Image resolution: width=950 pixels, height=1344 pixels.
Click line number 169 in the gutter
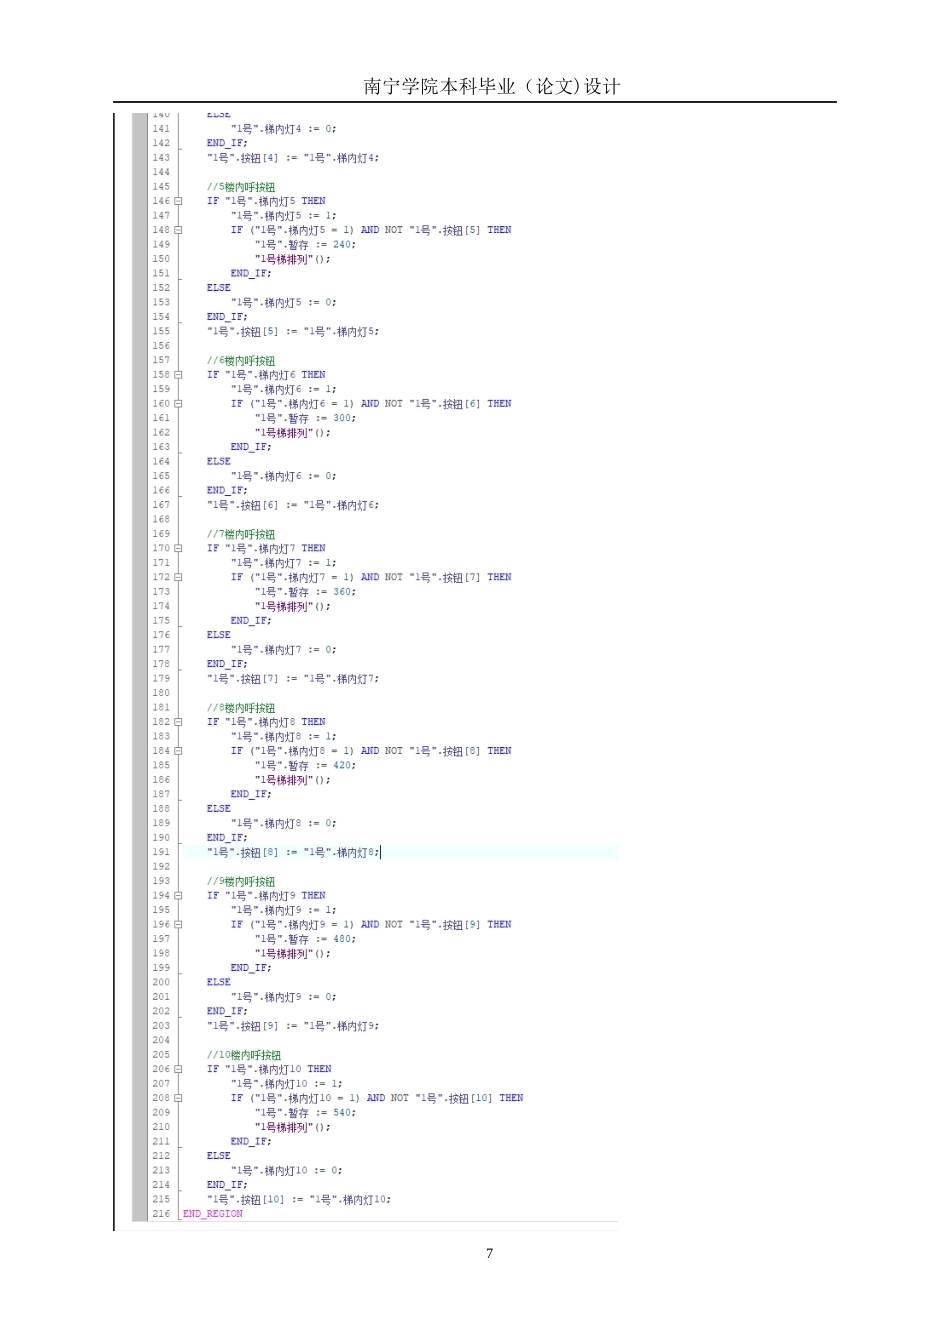(161, 534)
